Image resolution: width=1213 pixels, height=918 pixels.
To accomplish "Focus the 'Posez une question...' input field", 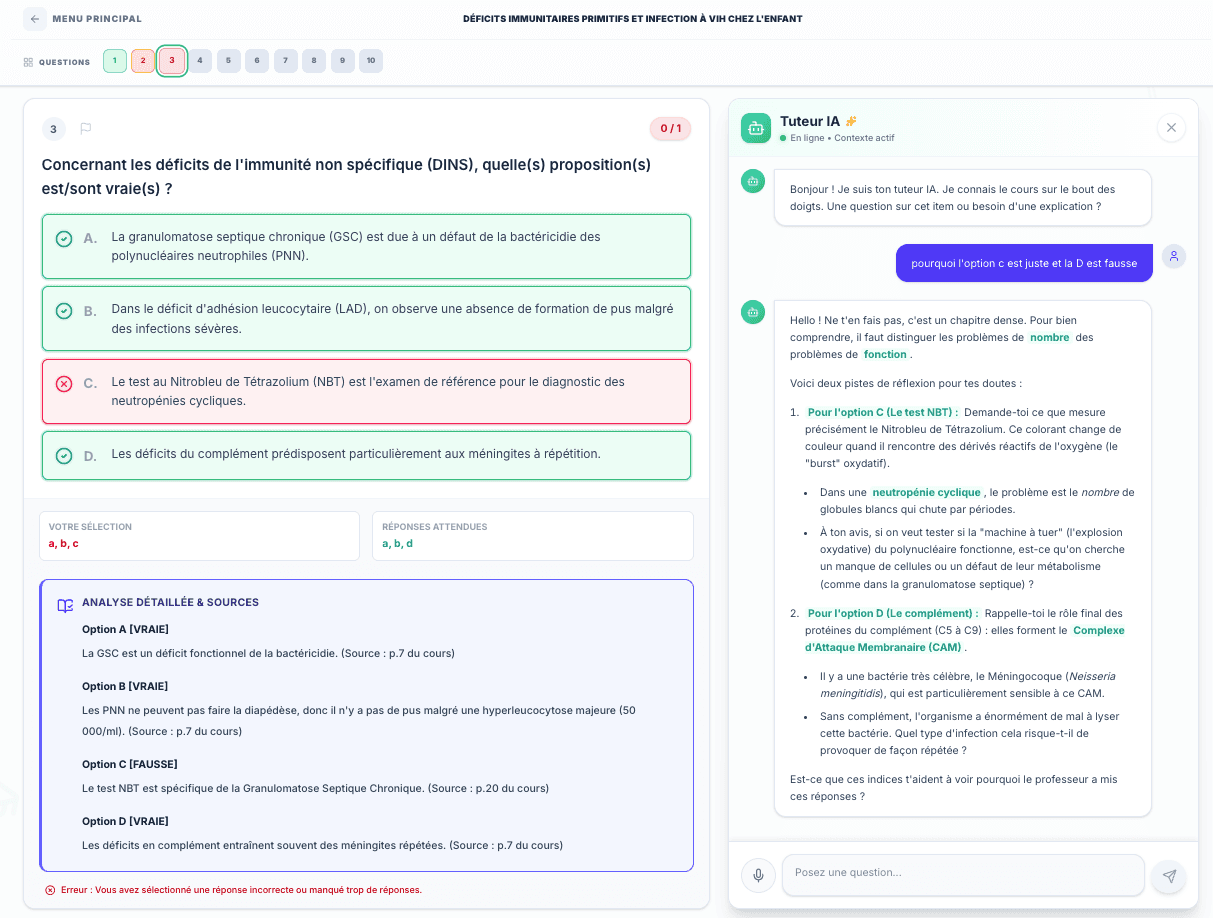I will coord(962,873).
